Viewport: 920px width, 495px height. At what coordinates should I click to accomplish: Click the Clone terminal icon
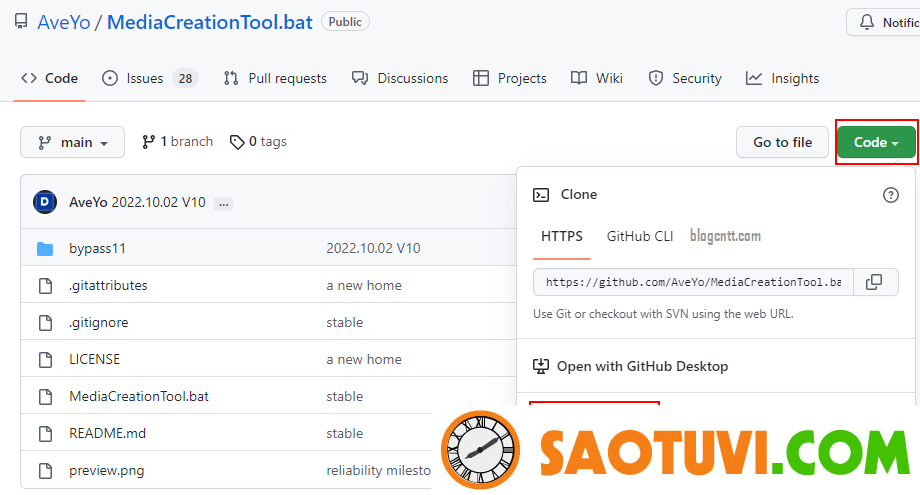click(541, 195)
